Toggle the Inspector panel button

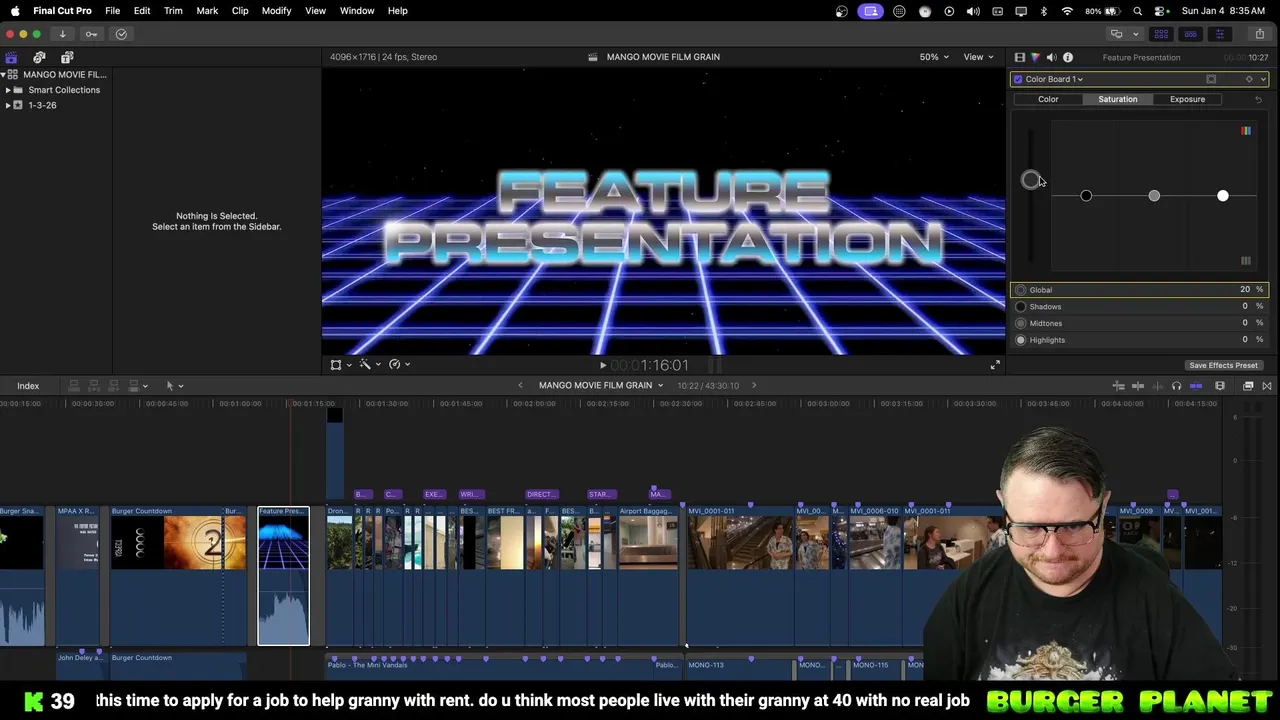point(1220,34)
